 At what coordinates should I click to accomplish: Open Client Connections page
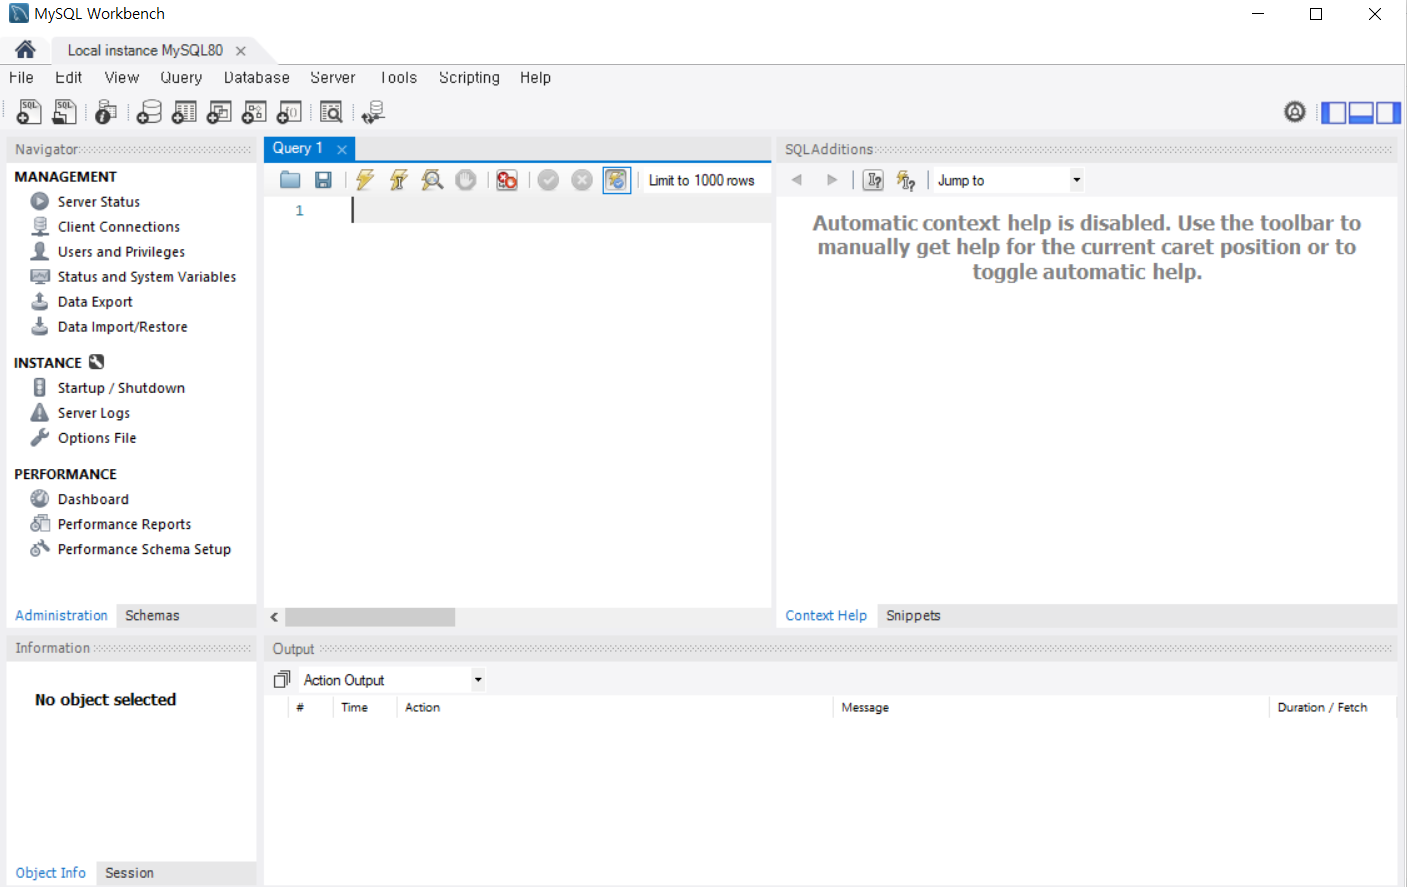tap(119, 226)
